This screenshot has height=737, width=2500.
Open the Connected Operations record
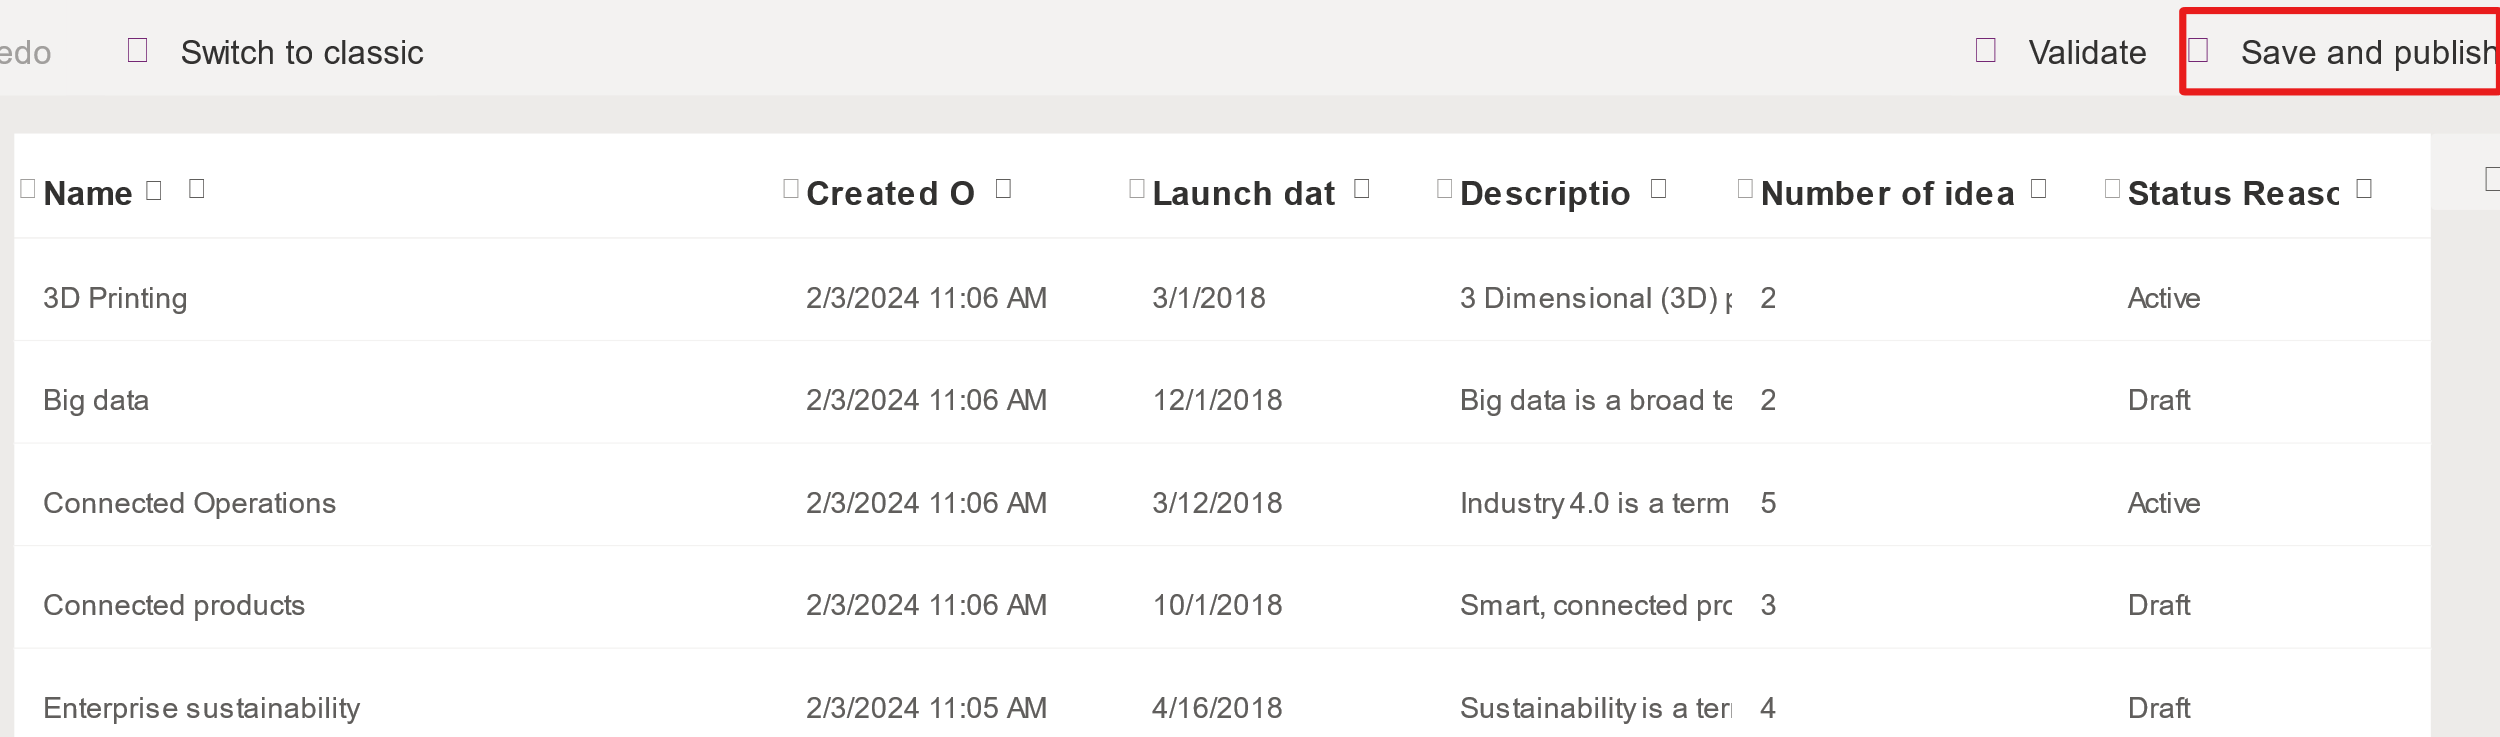click(x=189, y=503)
